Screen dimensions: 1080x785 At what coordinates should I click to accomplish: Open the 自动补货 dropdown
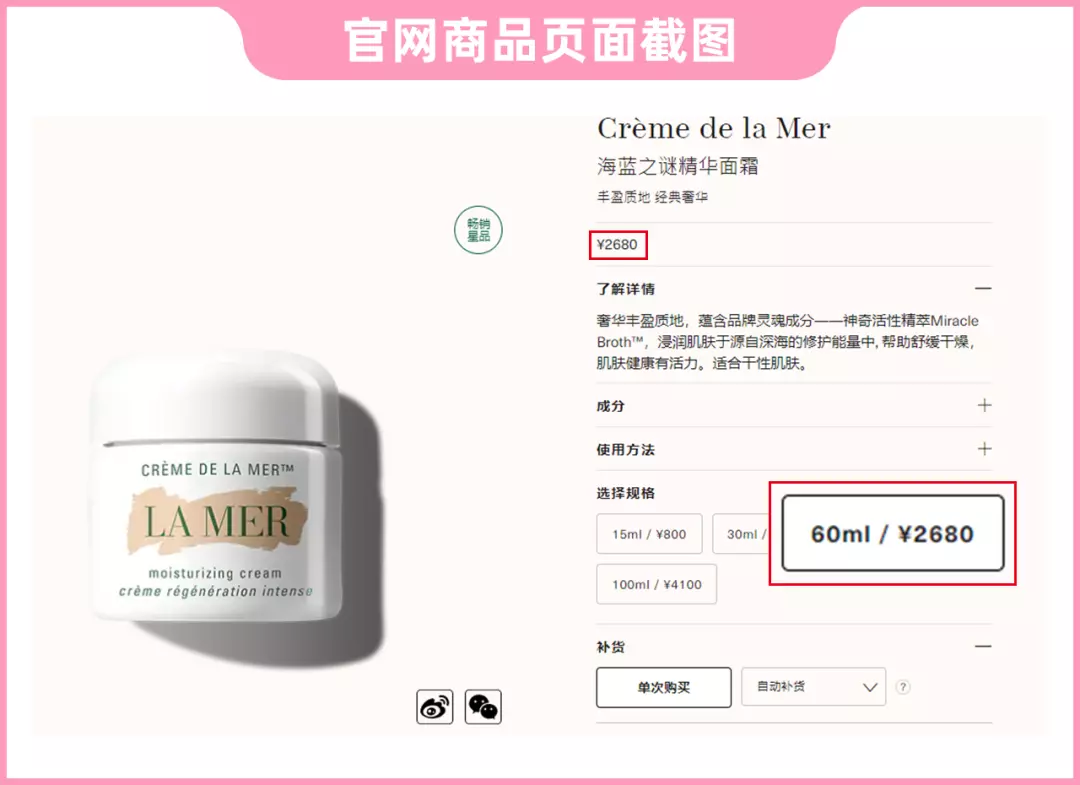click(813, 687)
